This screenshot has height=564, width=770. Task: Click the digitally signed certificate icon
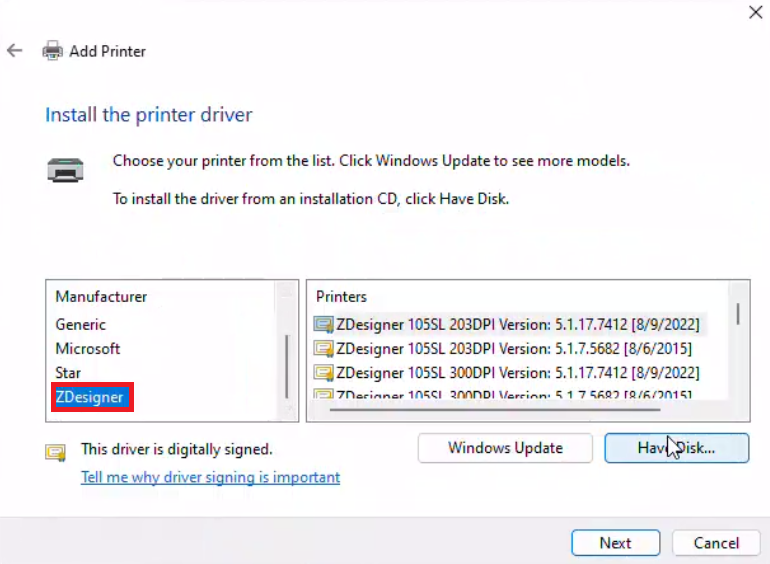point(55,452)
